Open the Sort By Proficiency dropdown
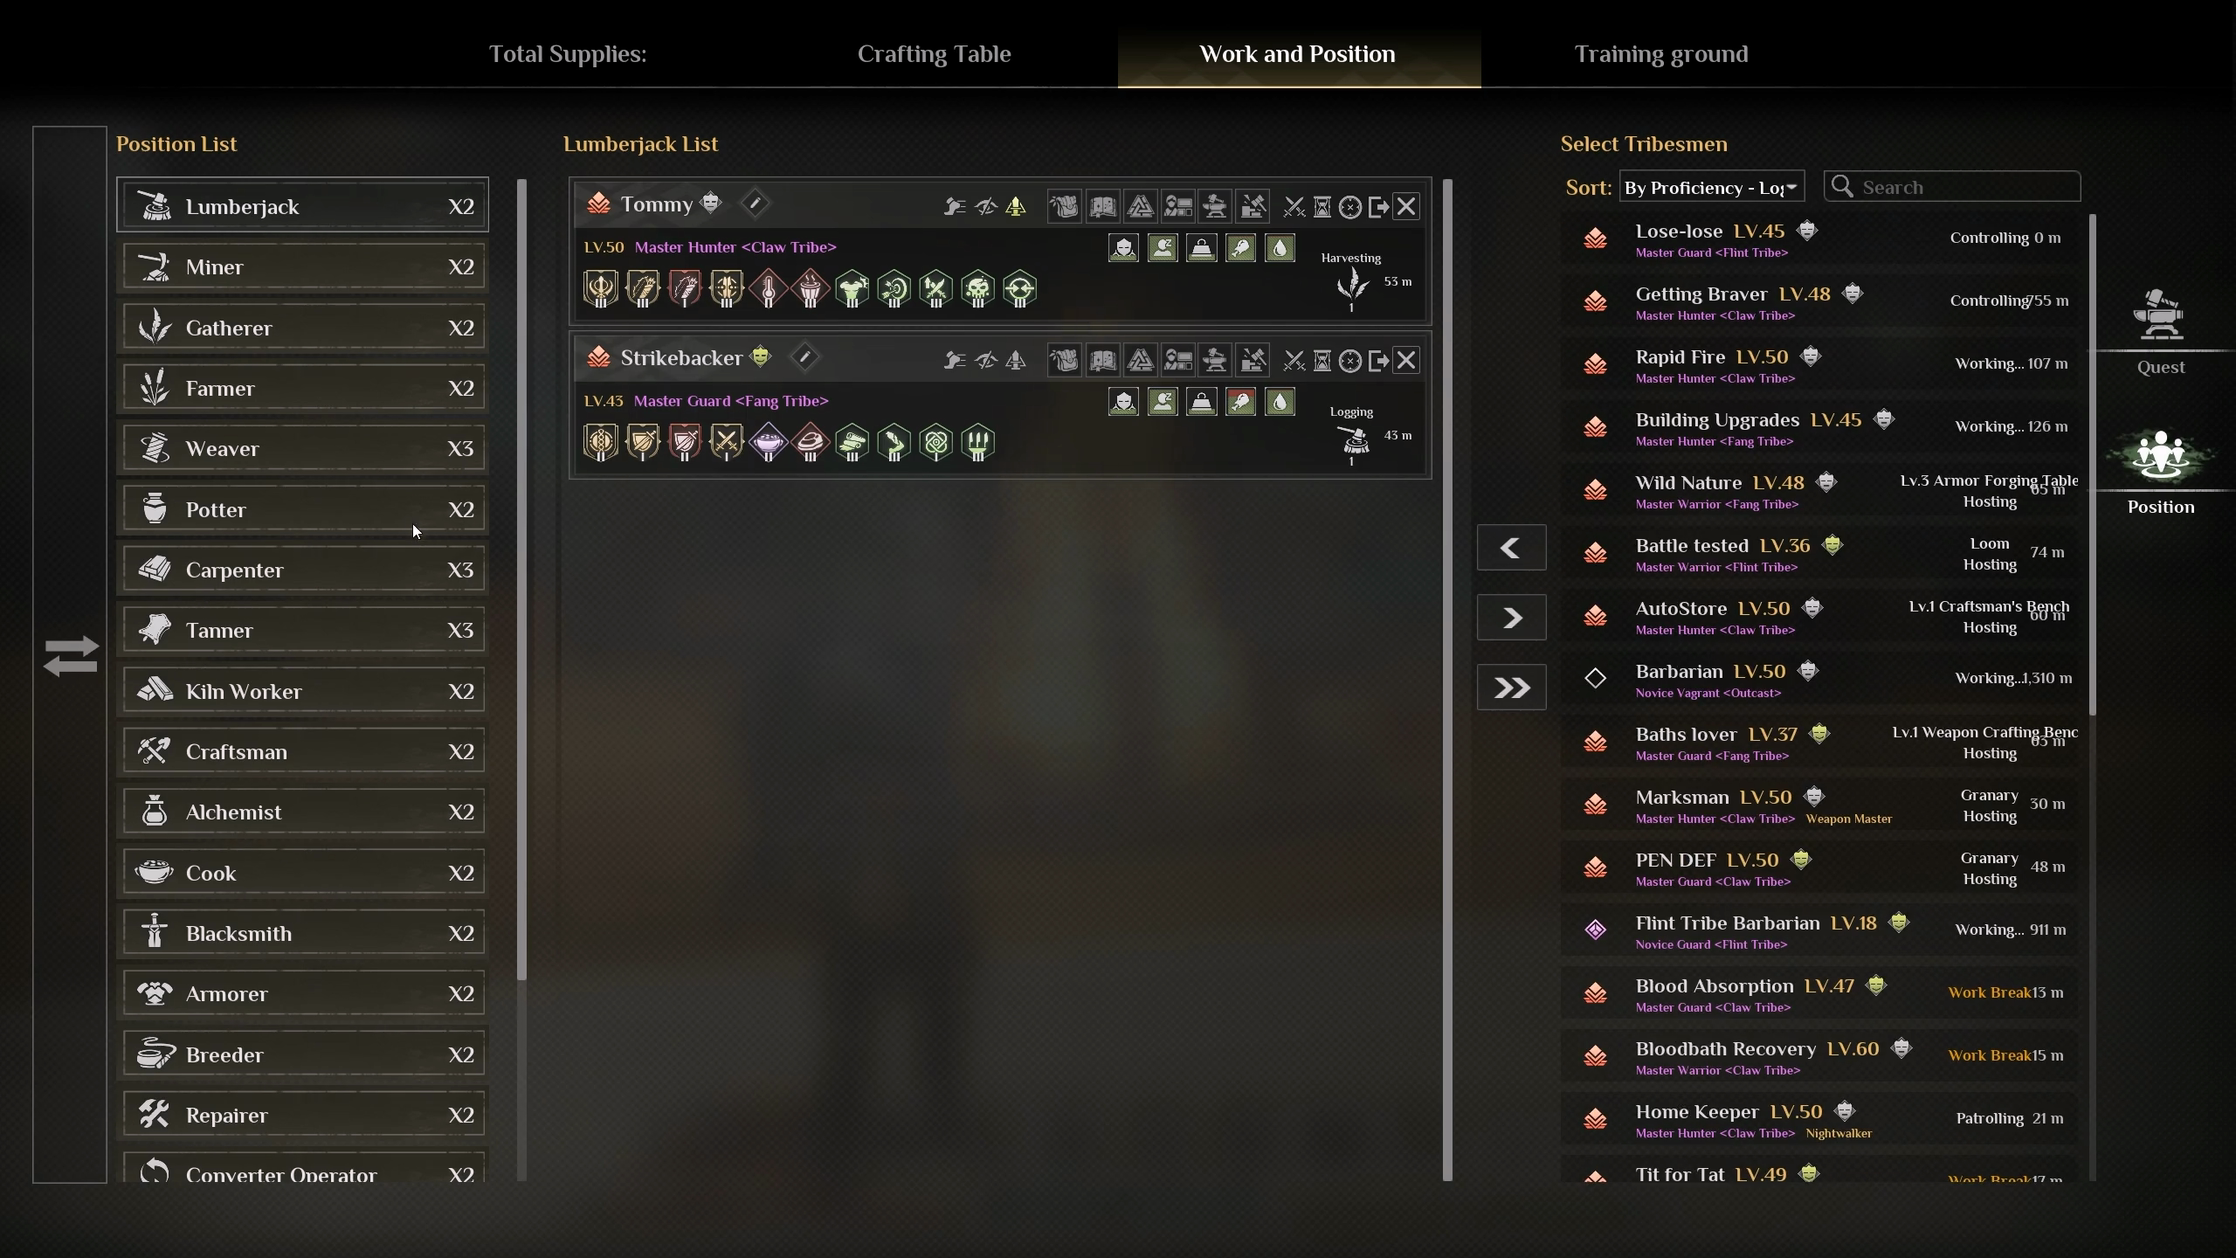This screenshot has width=2236, height=1258. point(1711,187)
